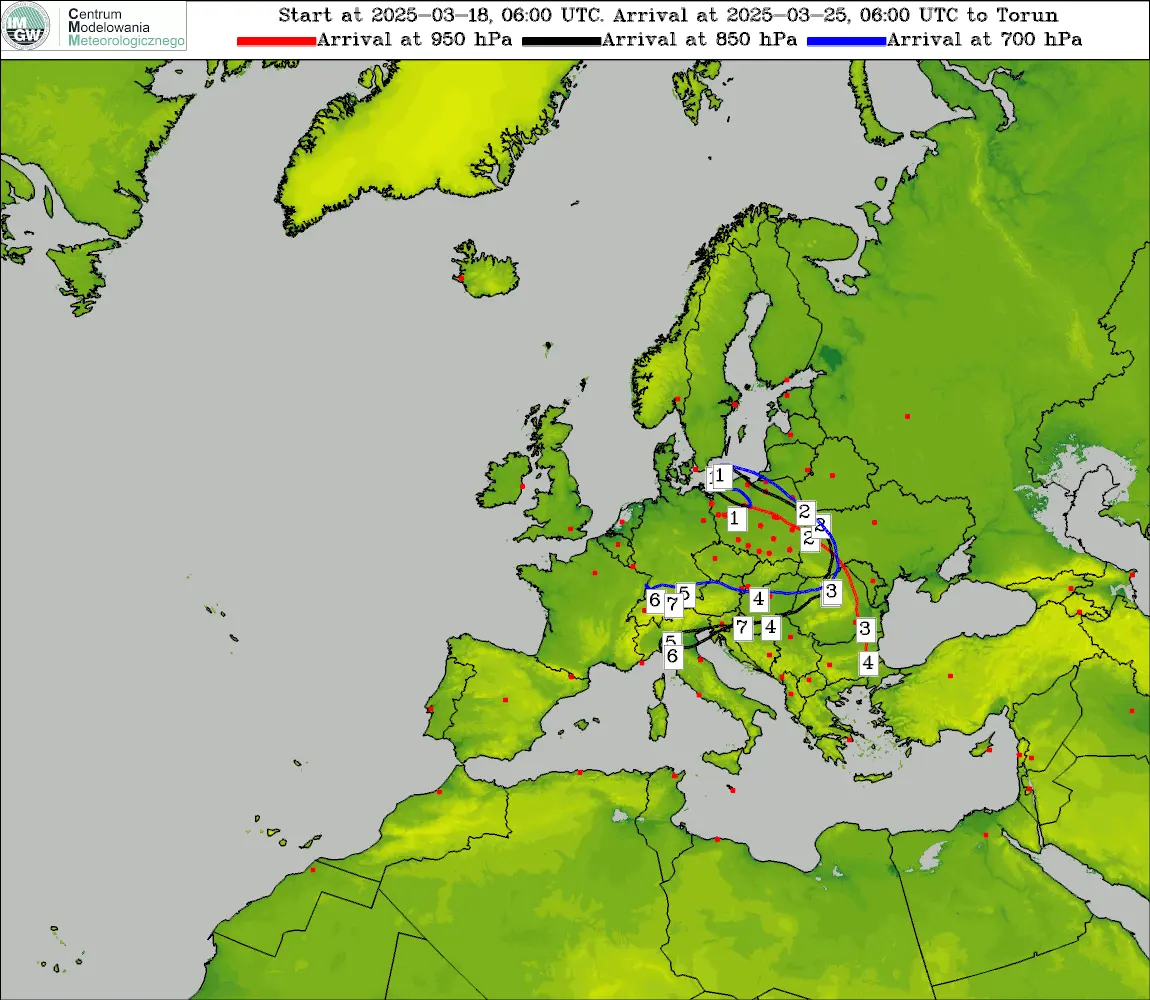Select the 'Arrival at 850 hPa' legend text

pyautogui.click(x=700, y=40)
